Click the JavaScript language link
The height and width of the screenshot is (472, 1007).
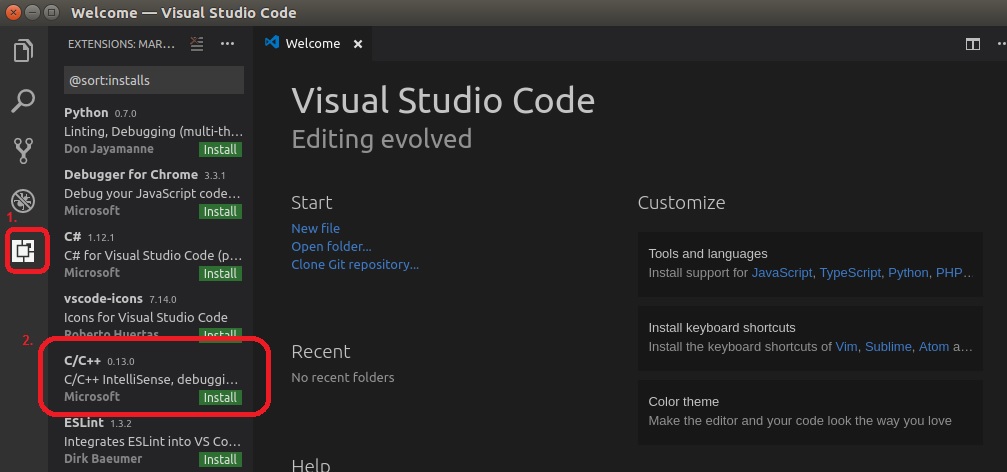pyautogui.click(x=782, y=273)
